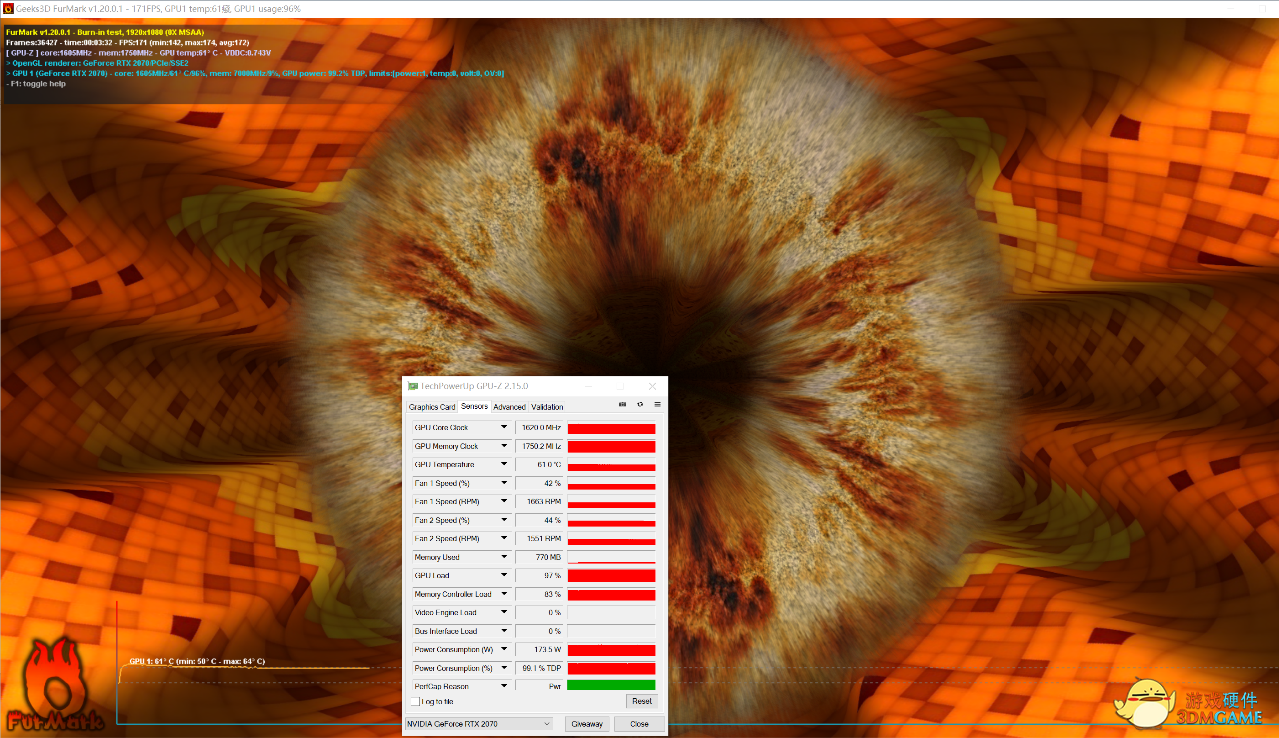Open the Bus Interface Load dropdown
This screenshot has height=738, width=1279.
(x=504, y=631)
